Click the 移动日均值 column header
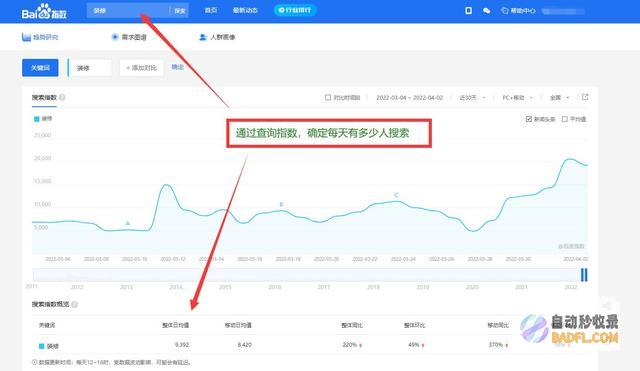This screenshot has height=371, width=640. point(238,325)
